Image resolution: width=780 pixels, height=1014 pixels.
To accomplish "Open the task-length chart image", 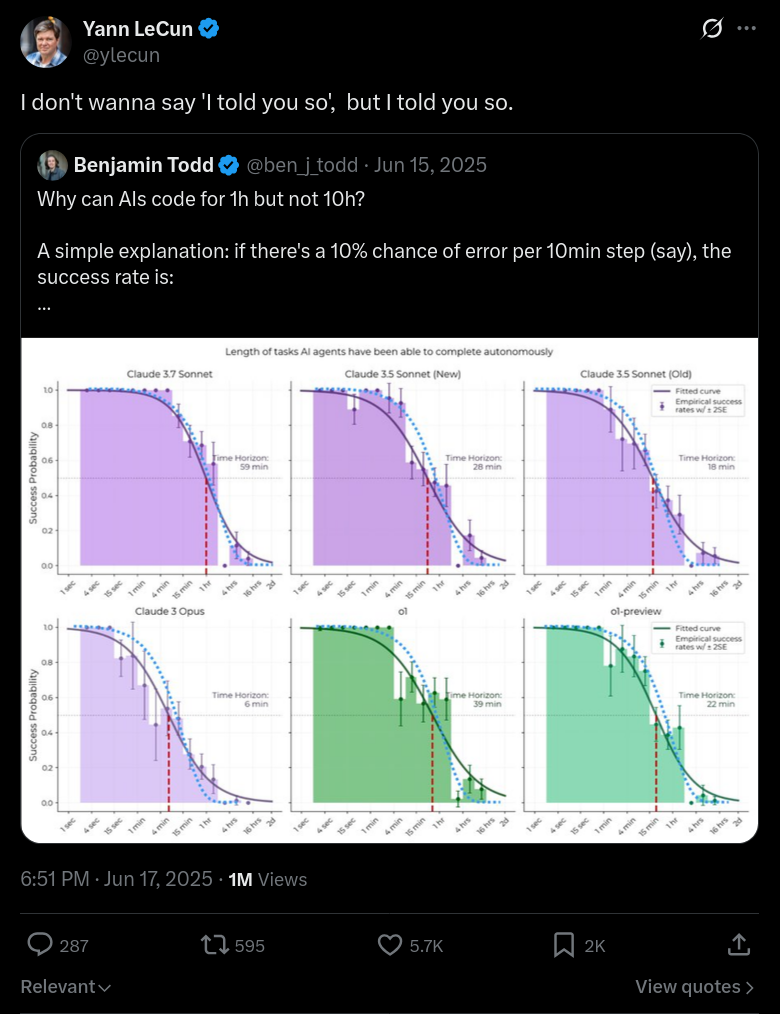I will click(x=389, y=590).
